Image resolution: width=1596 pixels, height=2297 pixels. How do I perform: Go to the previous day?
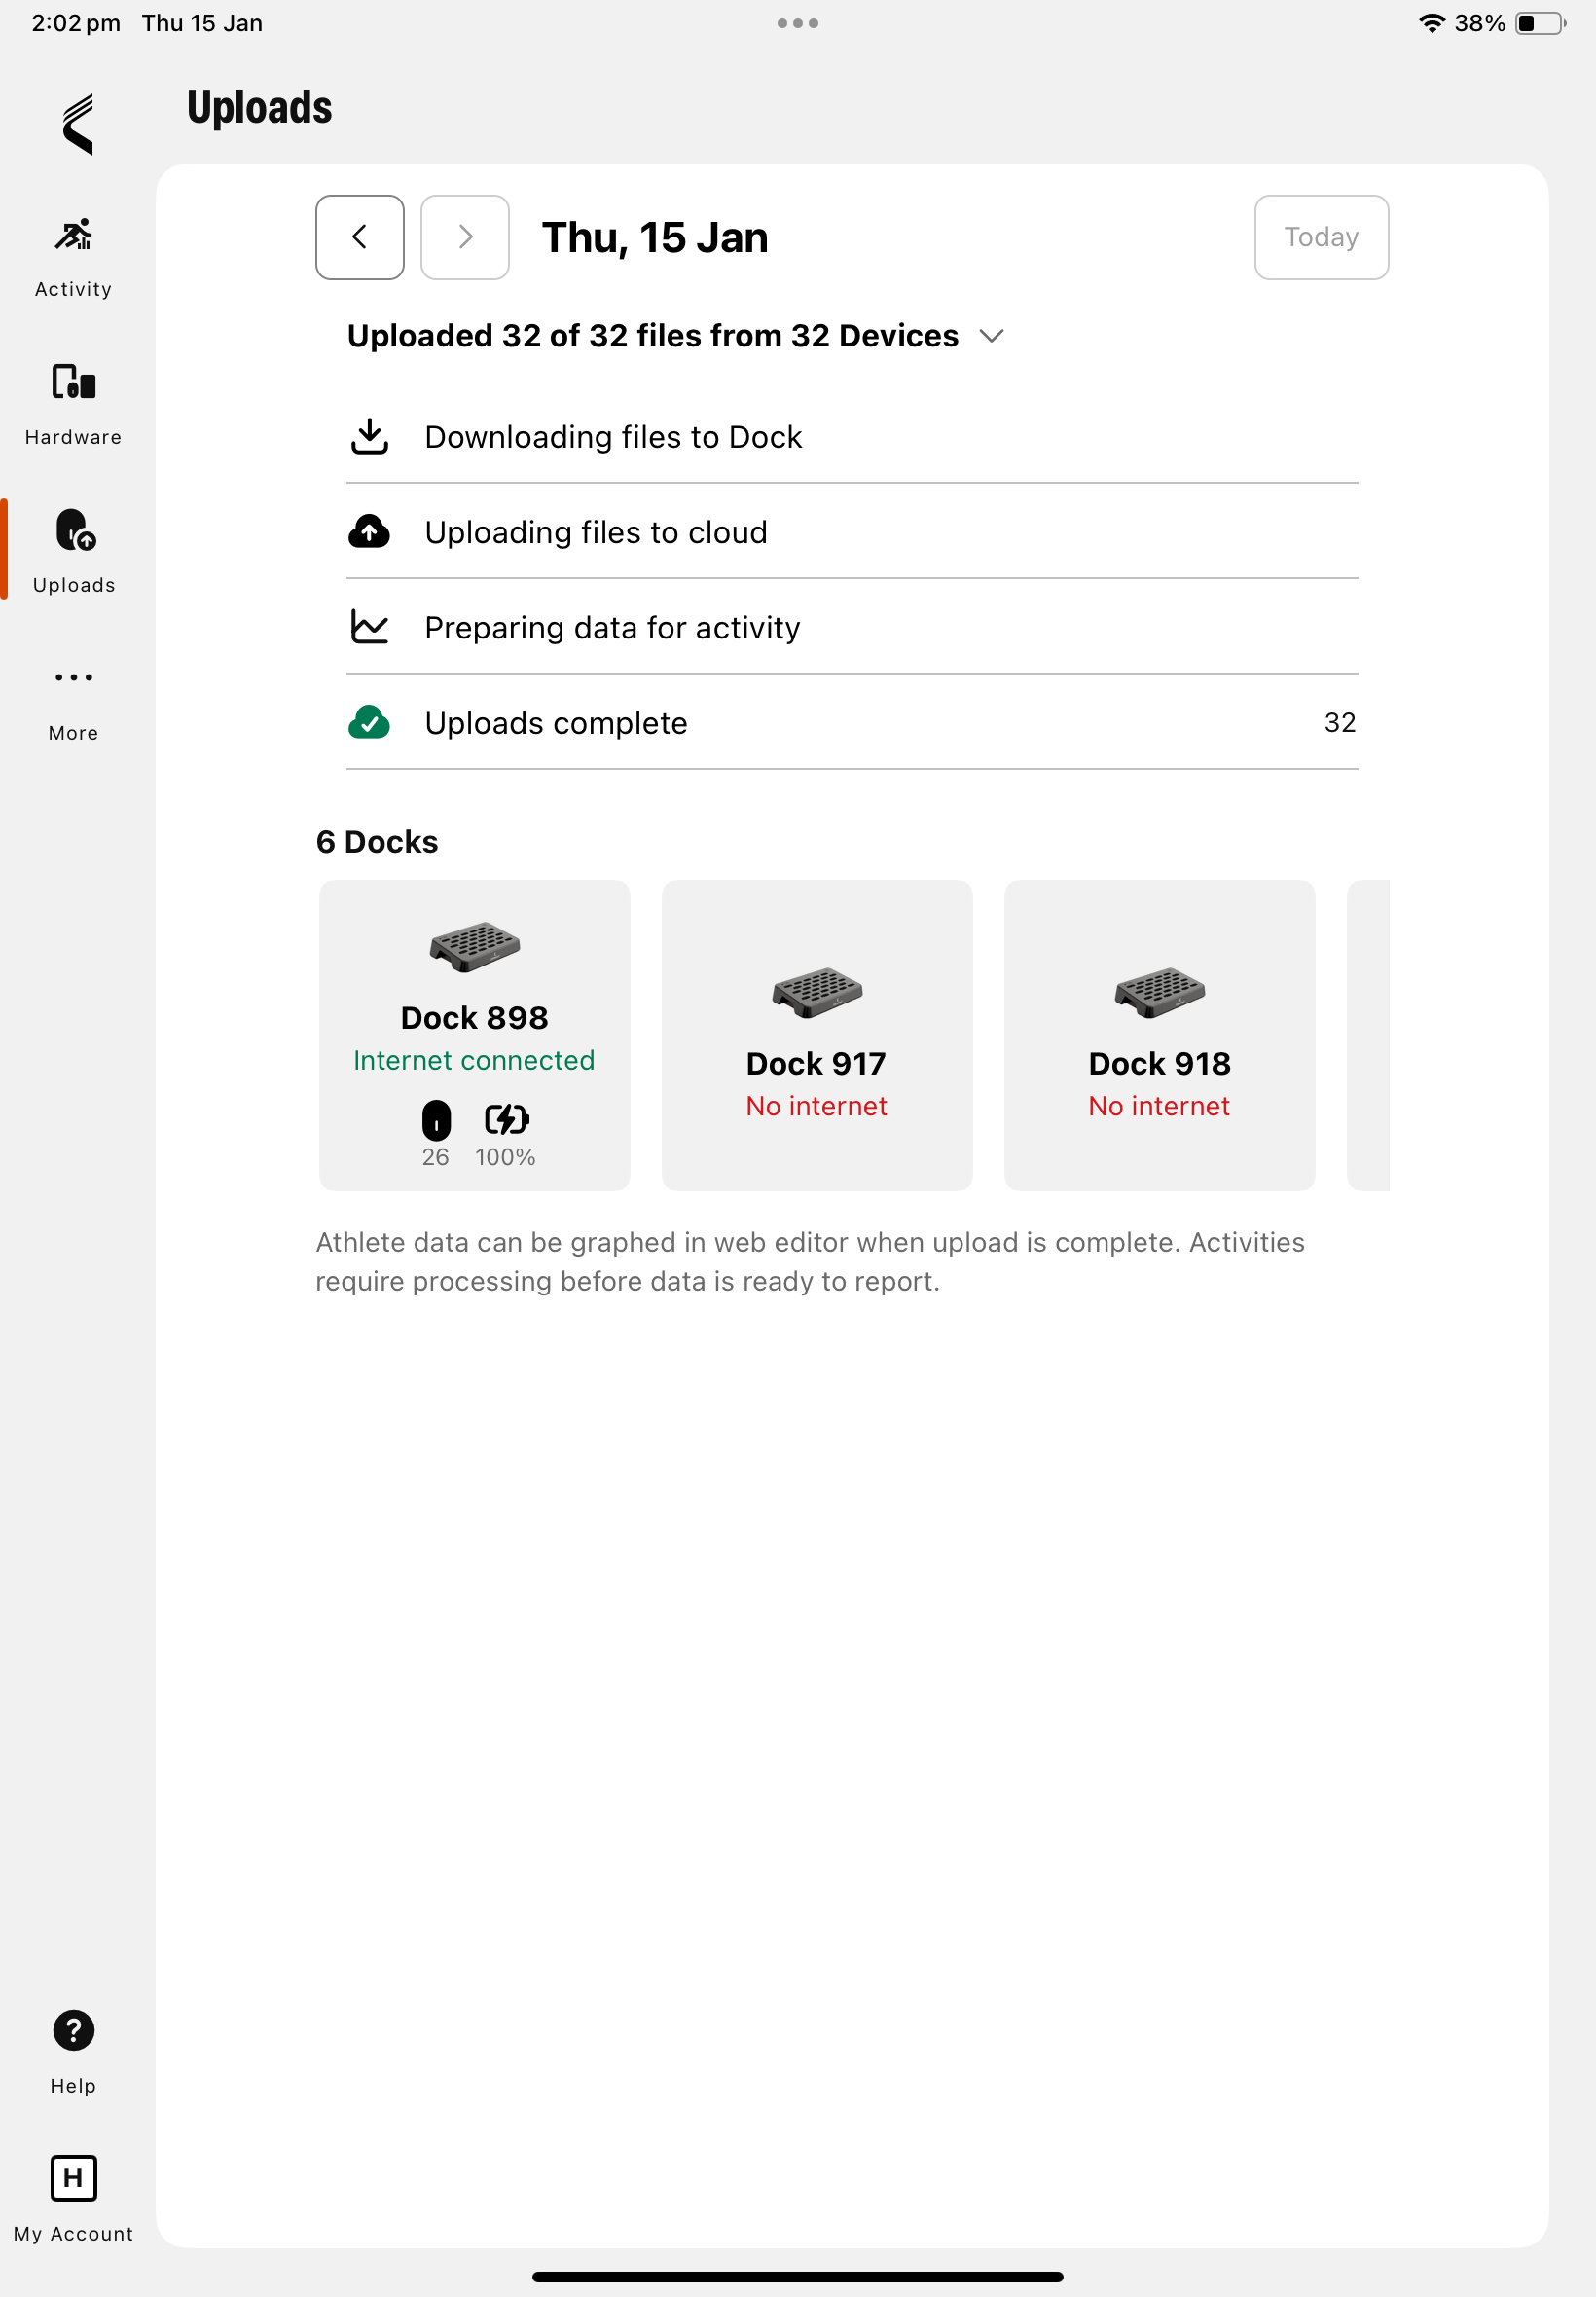pyautogui.click(x=360, y=237)
